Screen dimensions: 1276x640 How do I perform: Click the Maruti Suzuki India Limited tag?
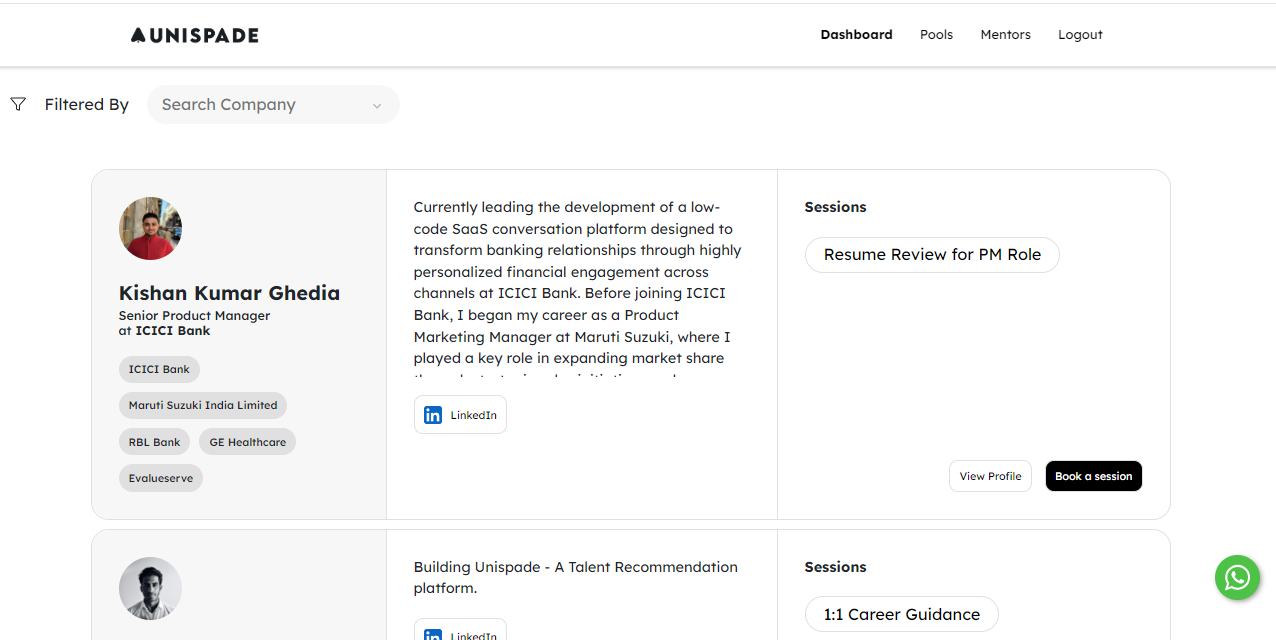[203, 405]
